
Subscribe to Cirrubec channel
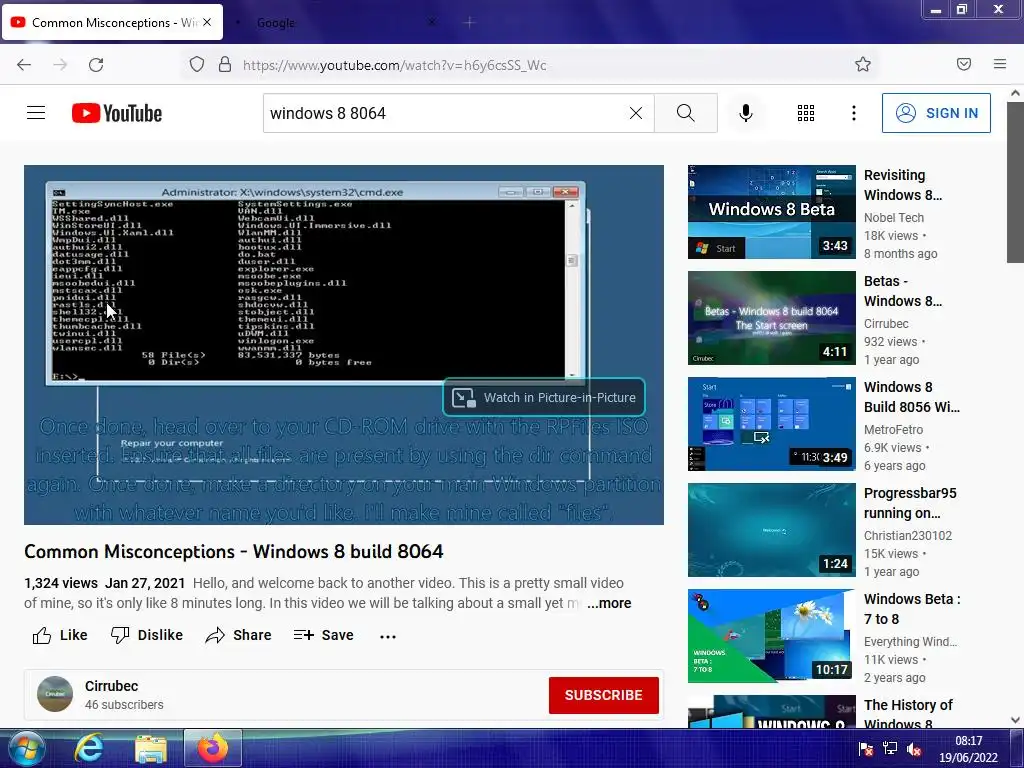coord(603,695)
